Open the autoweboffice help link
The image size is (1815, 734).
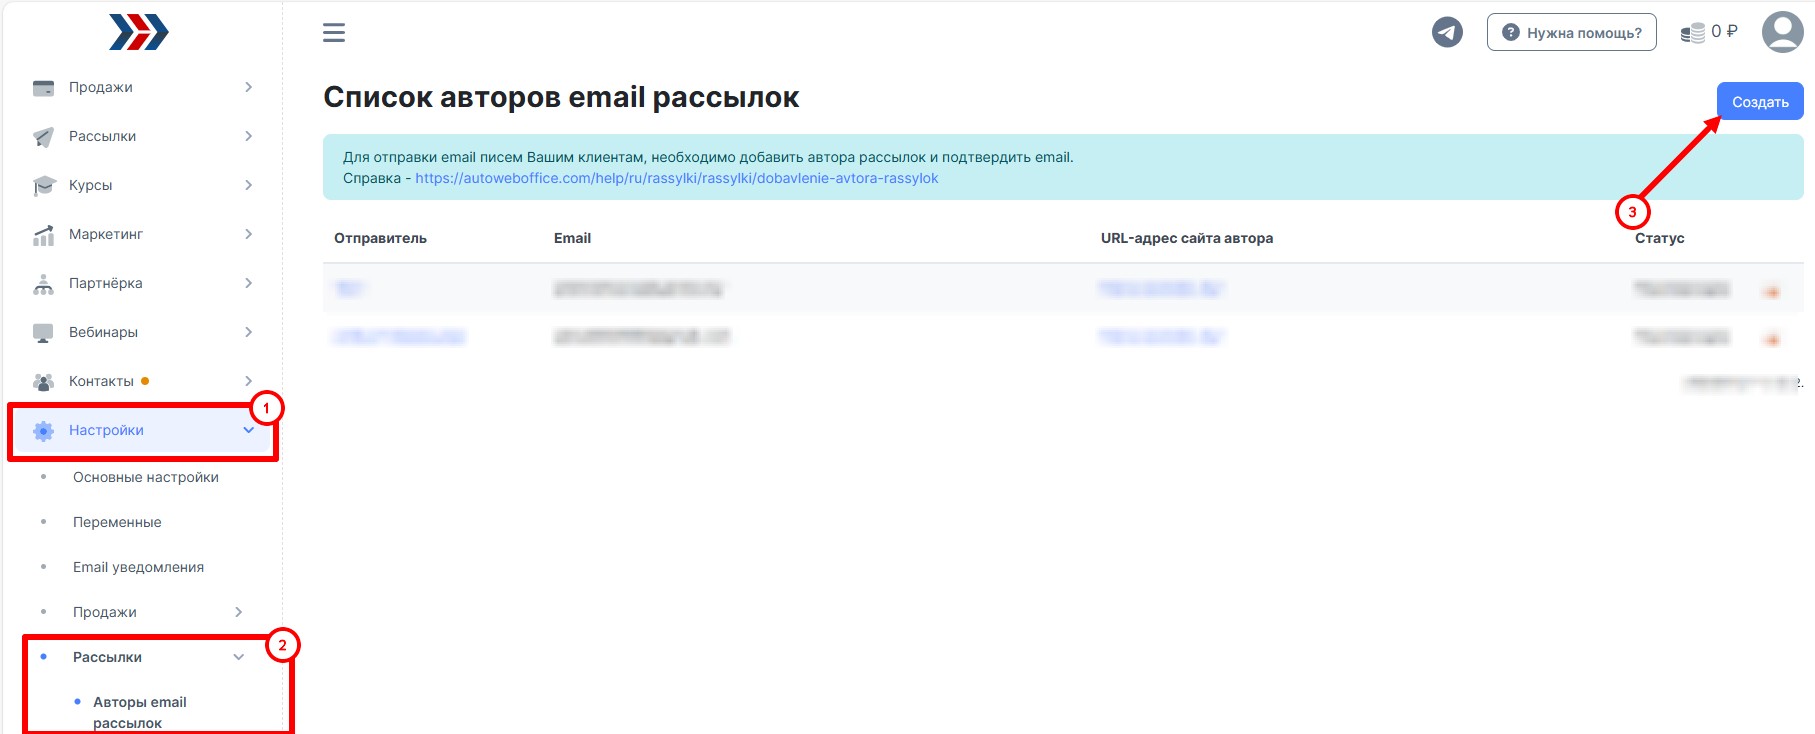click(677, 178)
